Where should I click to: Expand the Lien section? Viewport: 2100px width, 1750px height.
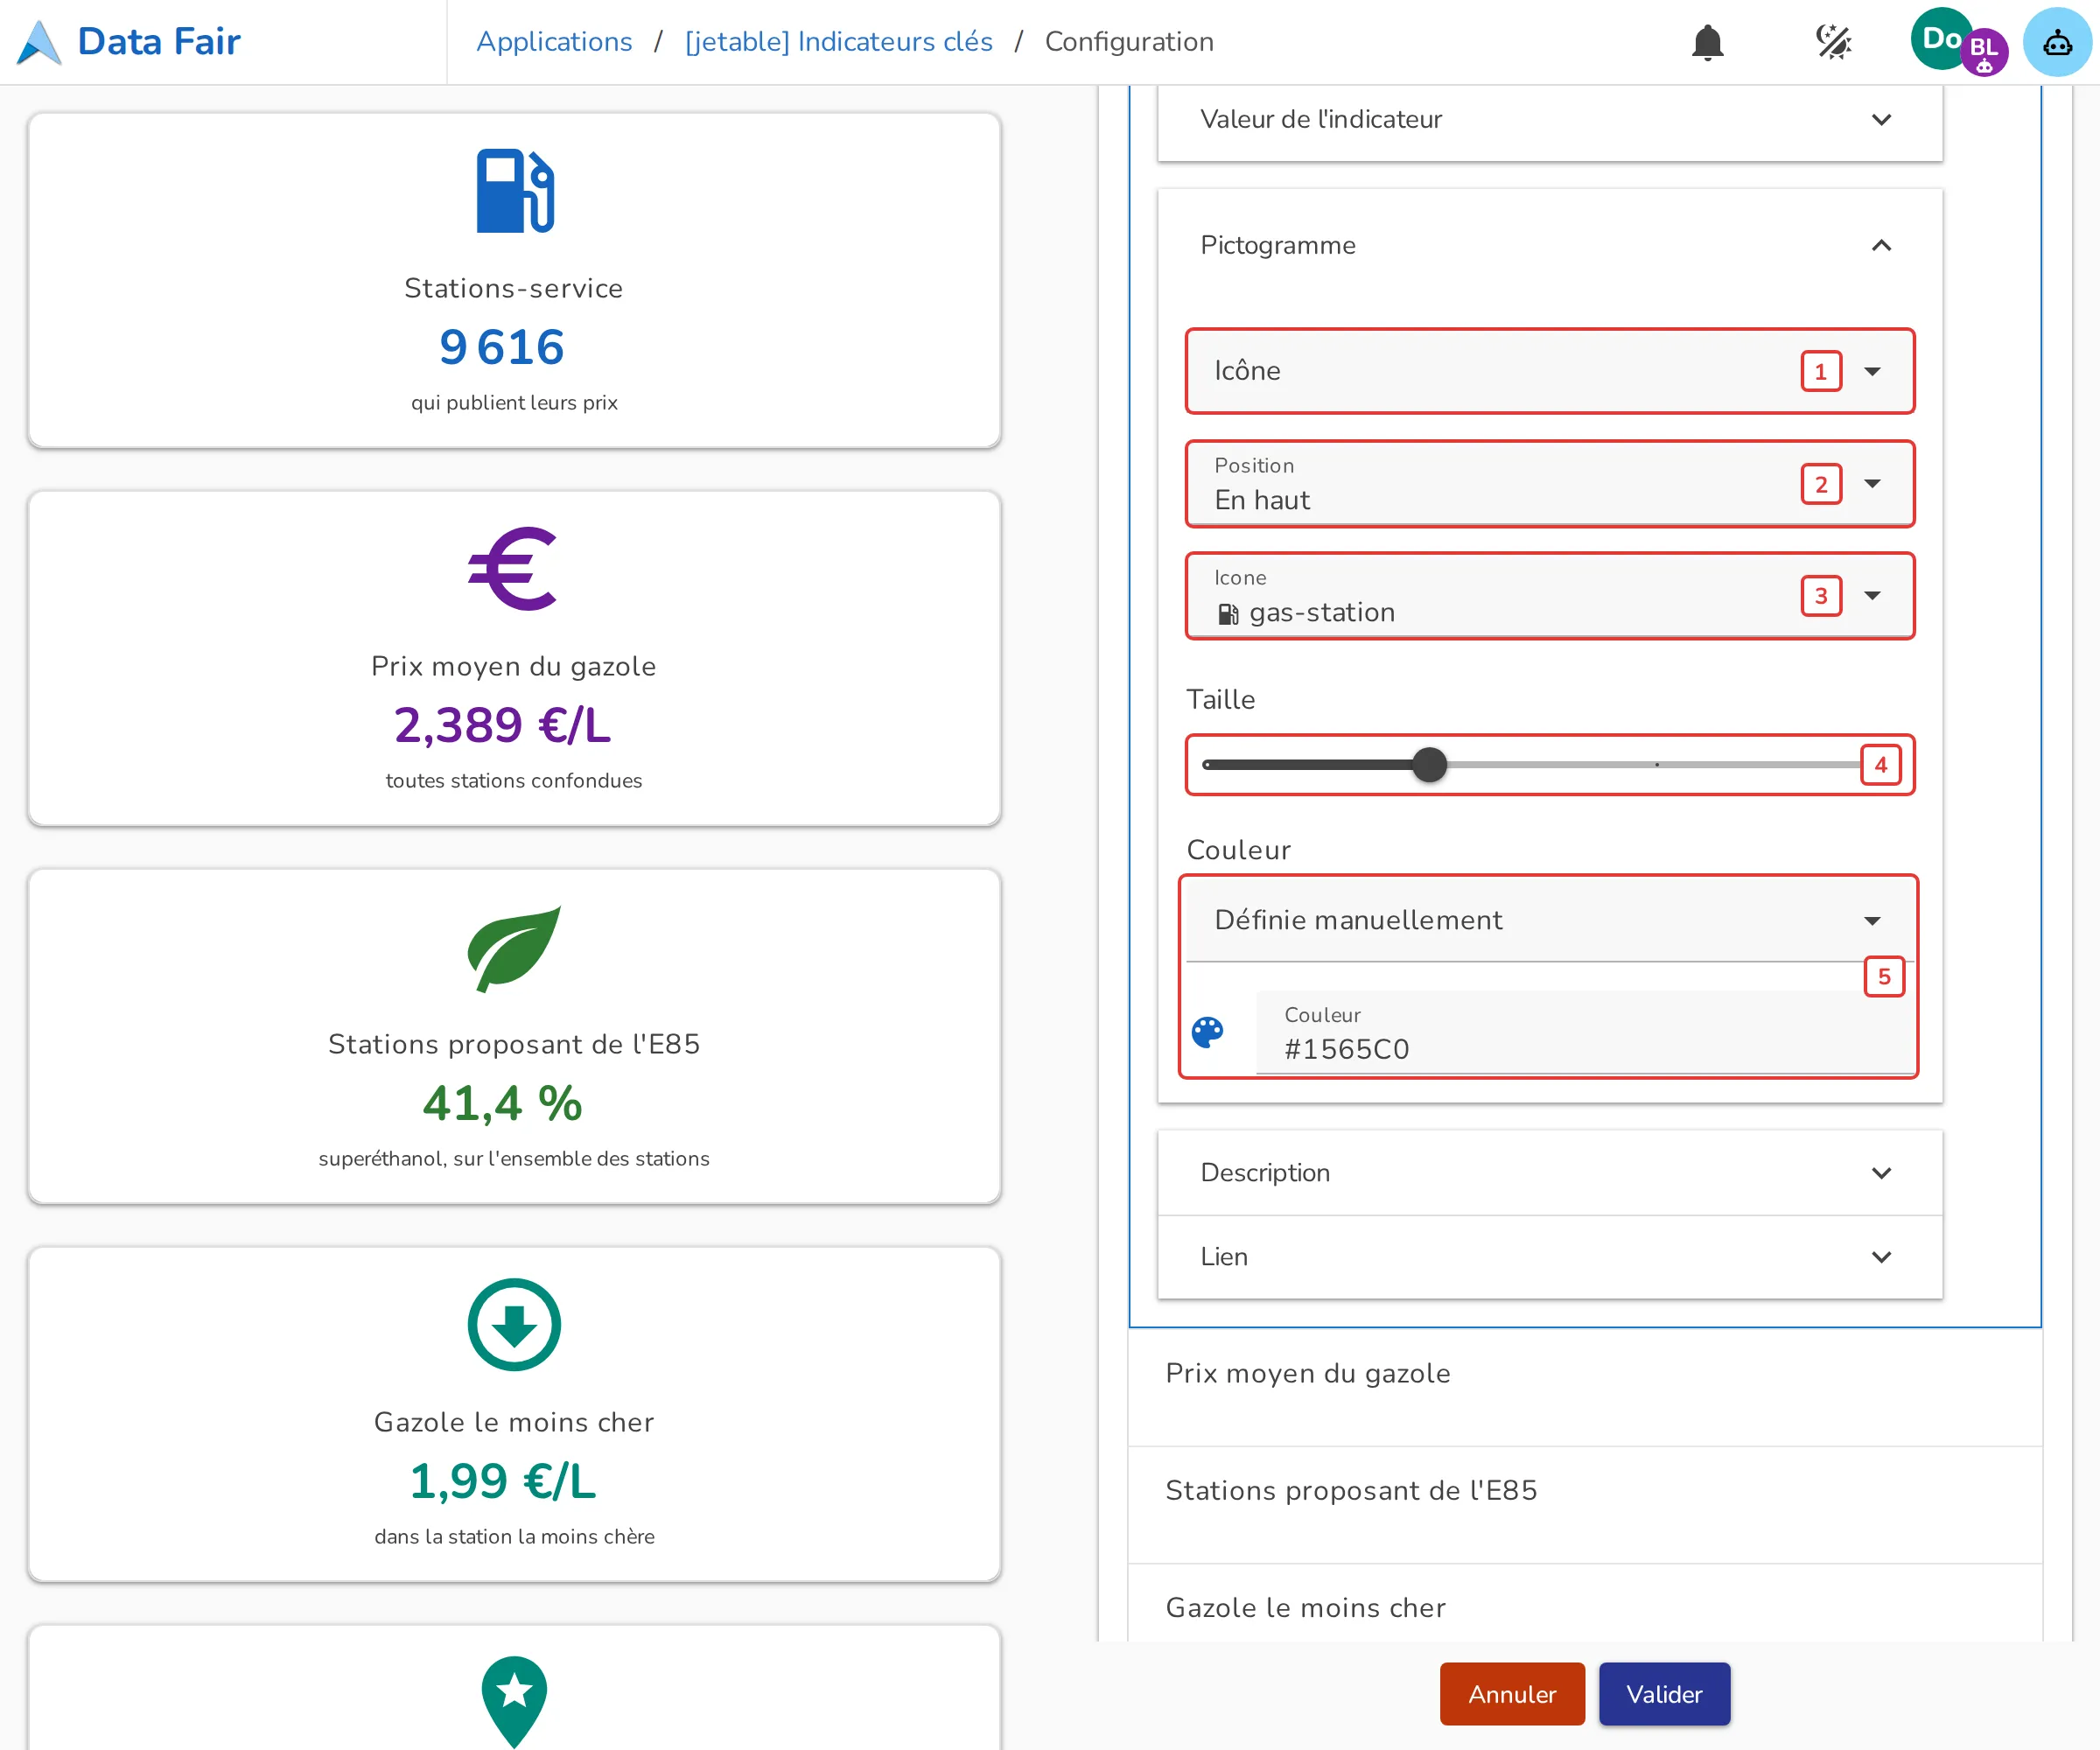[x=1549, y=1256]
